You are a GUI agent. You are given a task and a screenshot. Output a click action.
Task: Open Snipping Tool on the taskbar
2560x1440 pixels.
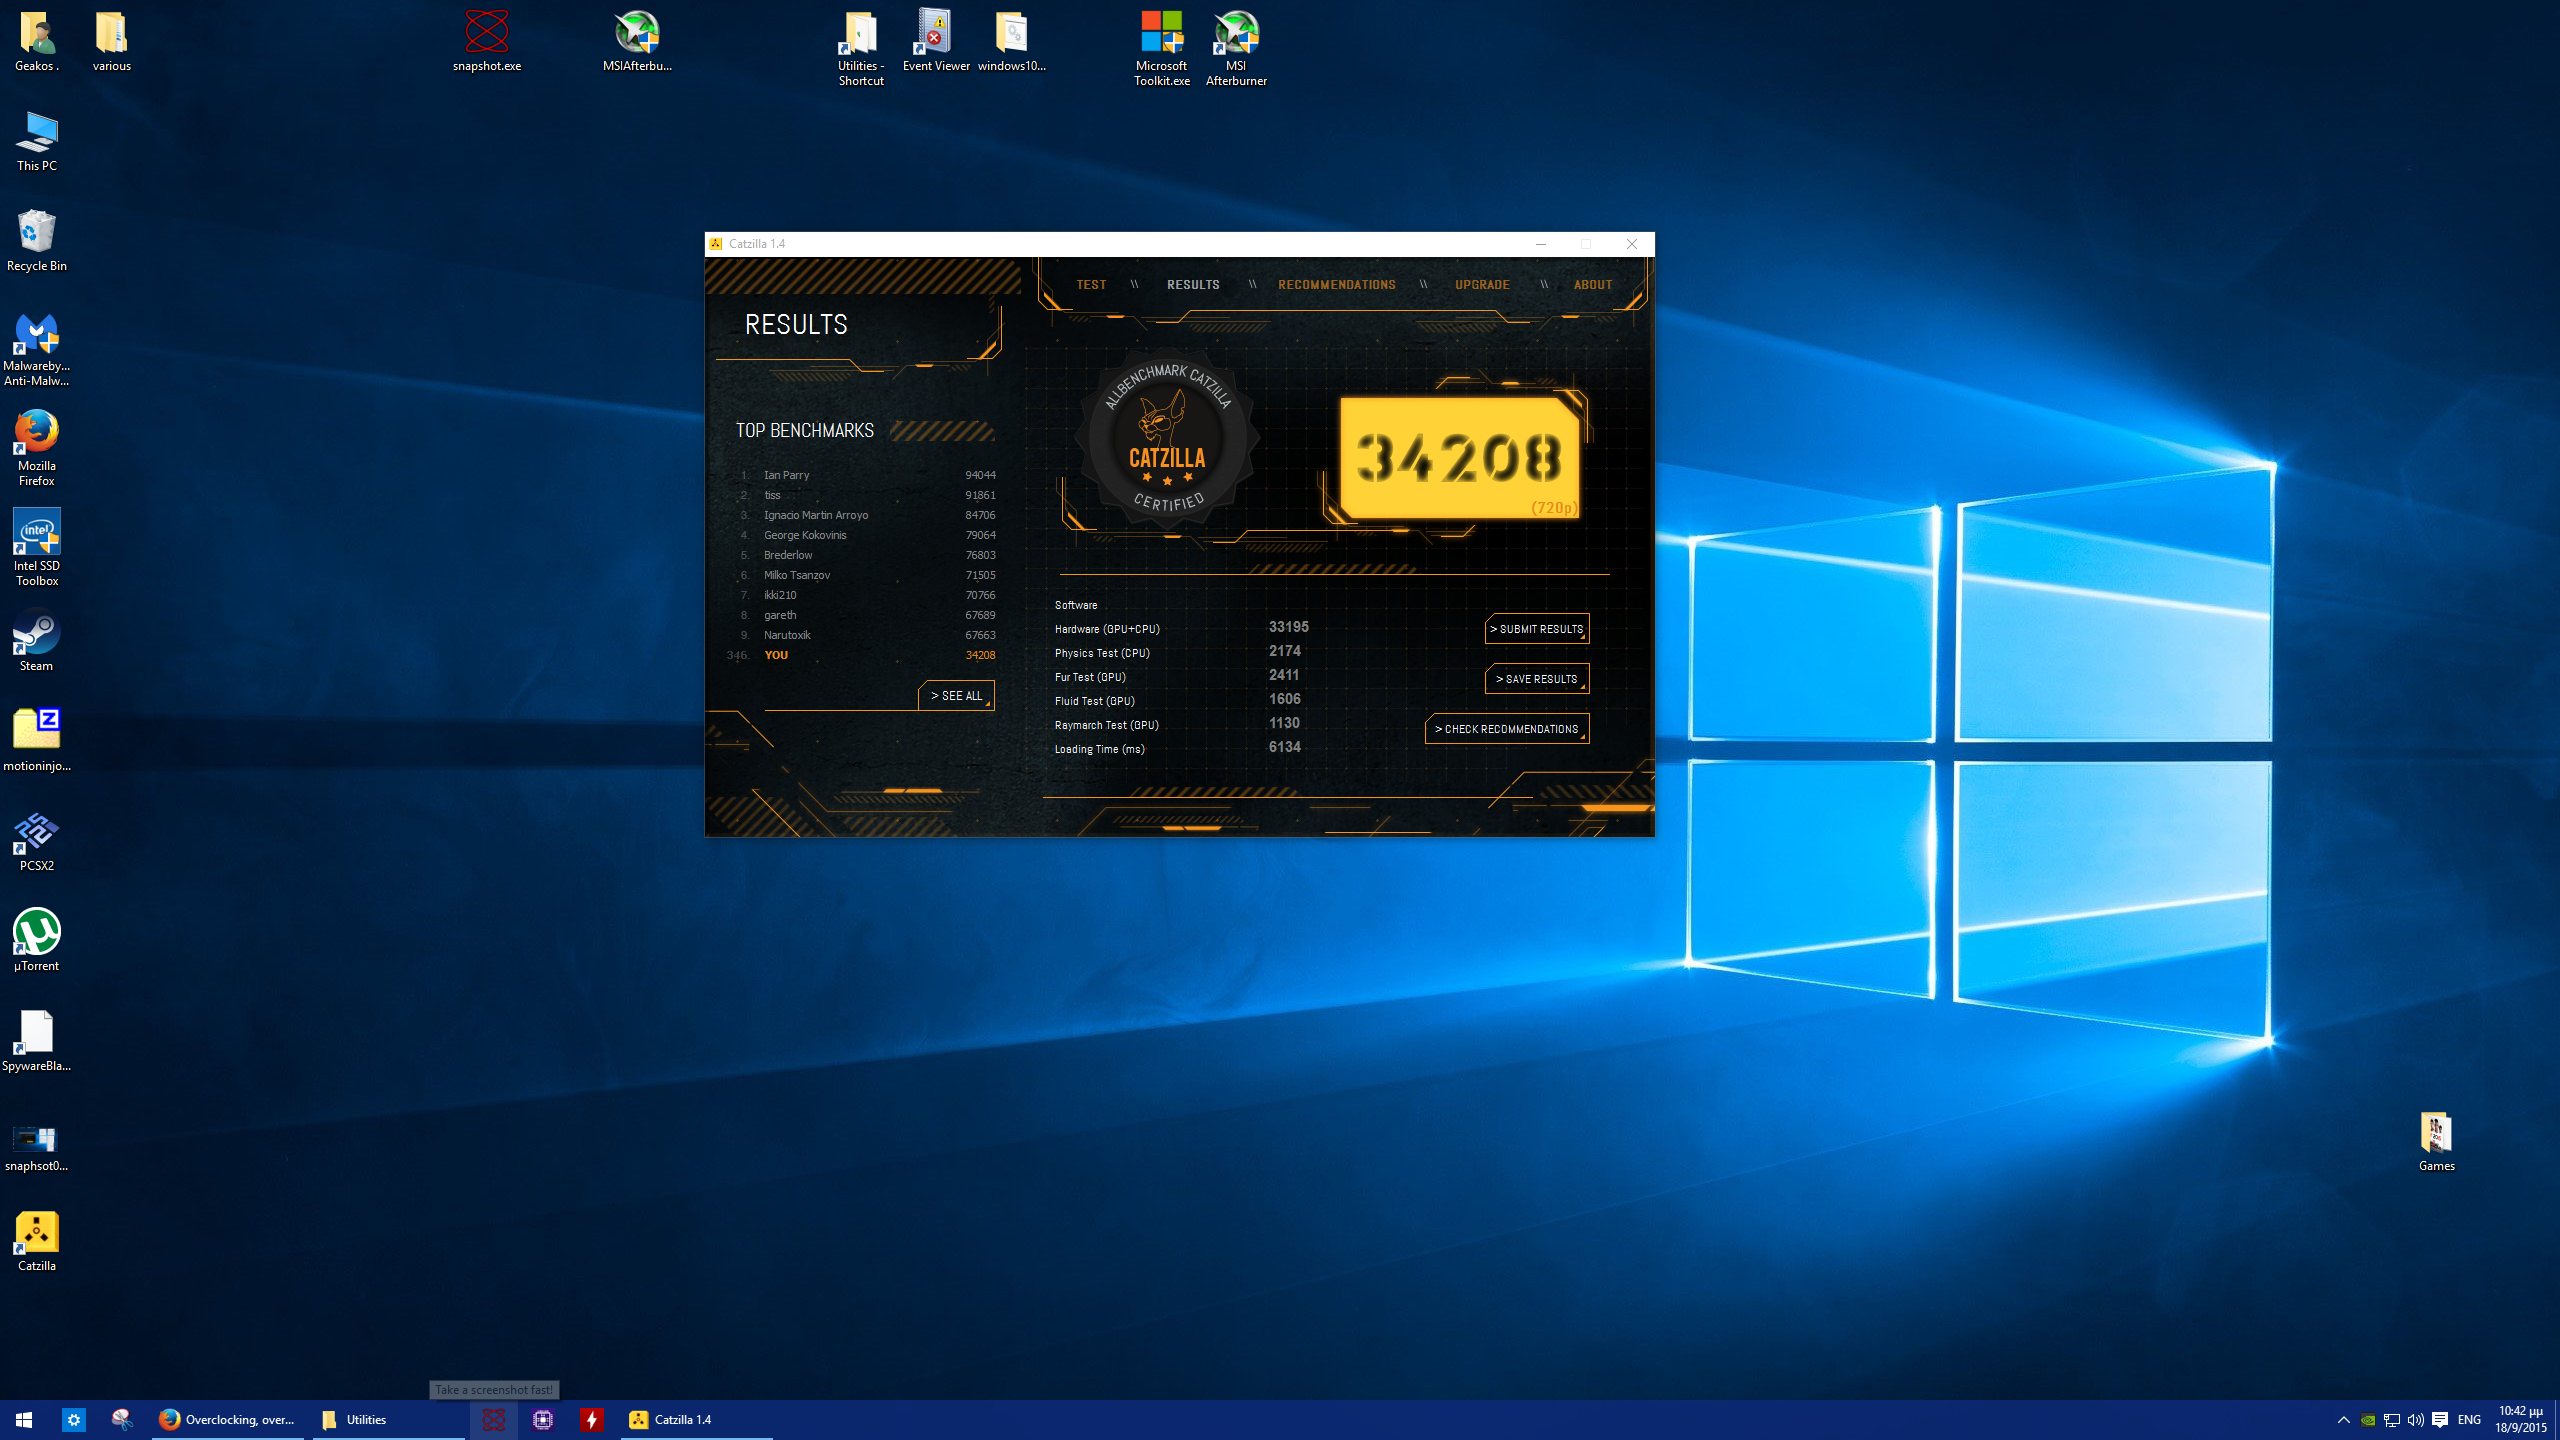pyautogui.click(x=122, y=1420)
